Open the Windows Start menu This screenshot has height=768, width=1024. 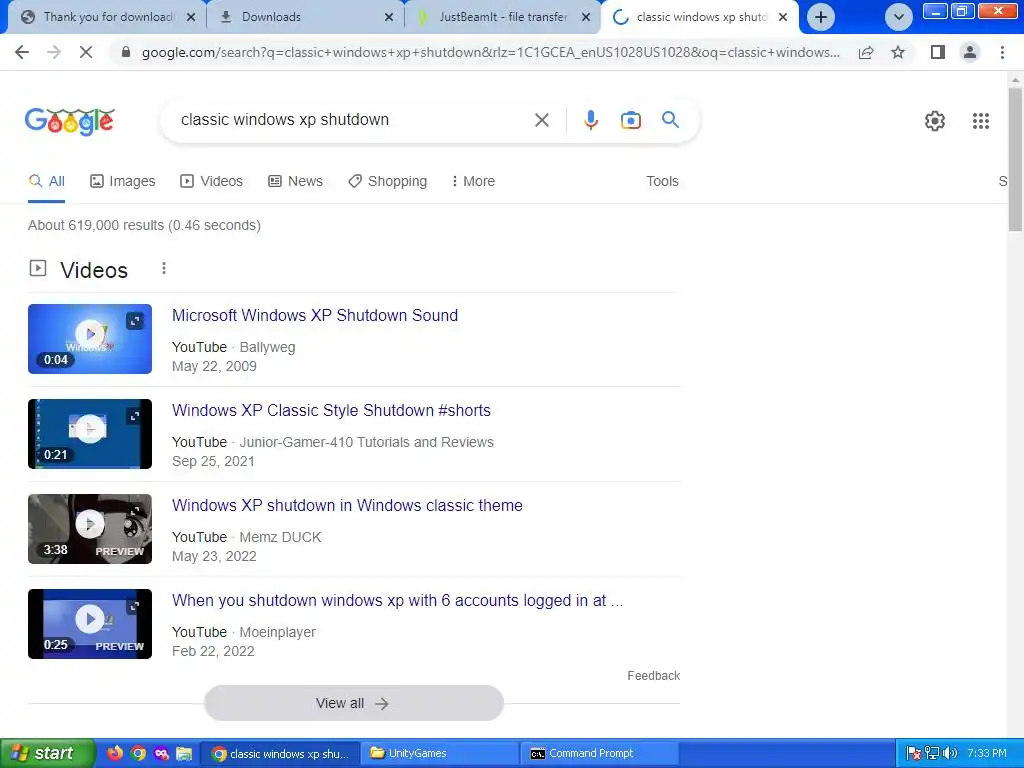pyautogui.click(x=47, y=754)
